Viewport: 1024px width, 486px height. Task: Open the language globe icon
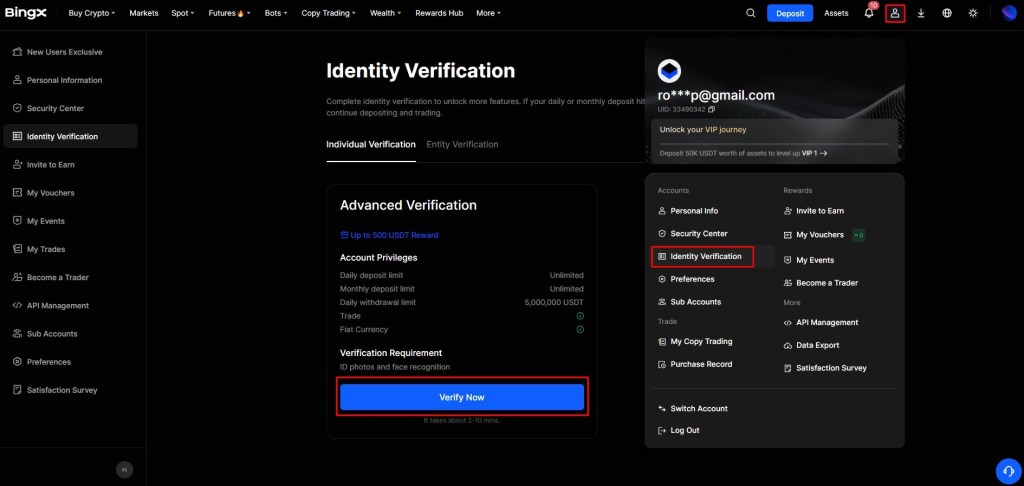tap(947, 13)
